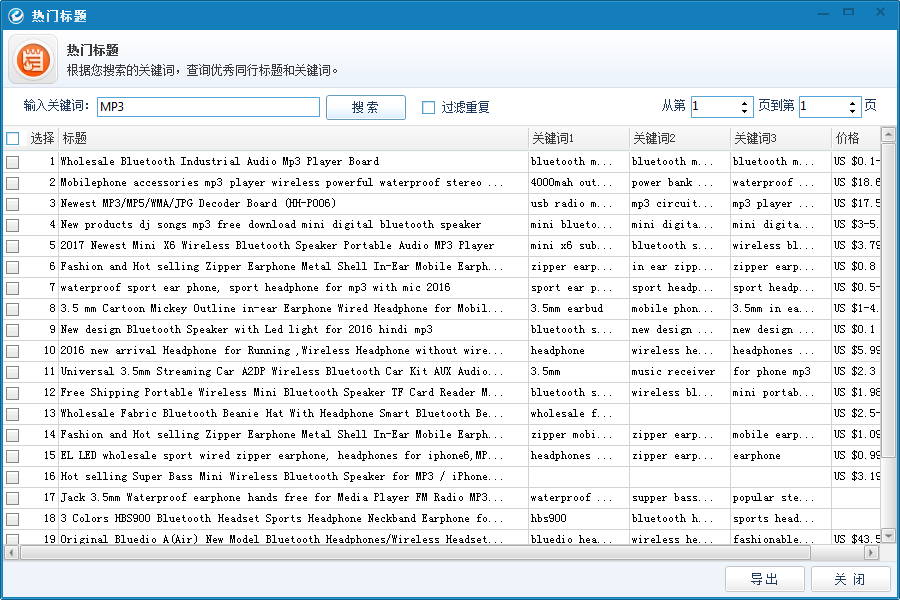Decrease the 页到第 end page spinner value
The height and width of the screenshot is (600, 900).
point(853,112)
